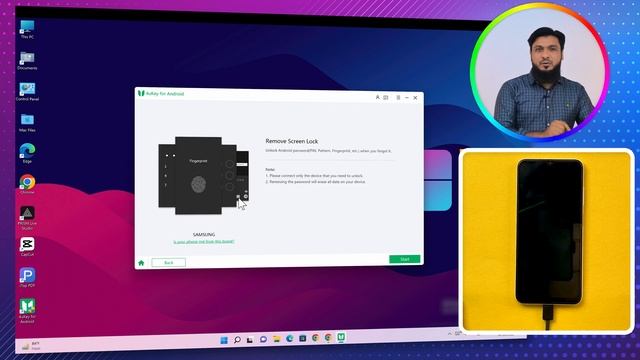Screen dimensions: 640x360
Task: Click the green Start button
Action: (x=404, y=259)
